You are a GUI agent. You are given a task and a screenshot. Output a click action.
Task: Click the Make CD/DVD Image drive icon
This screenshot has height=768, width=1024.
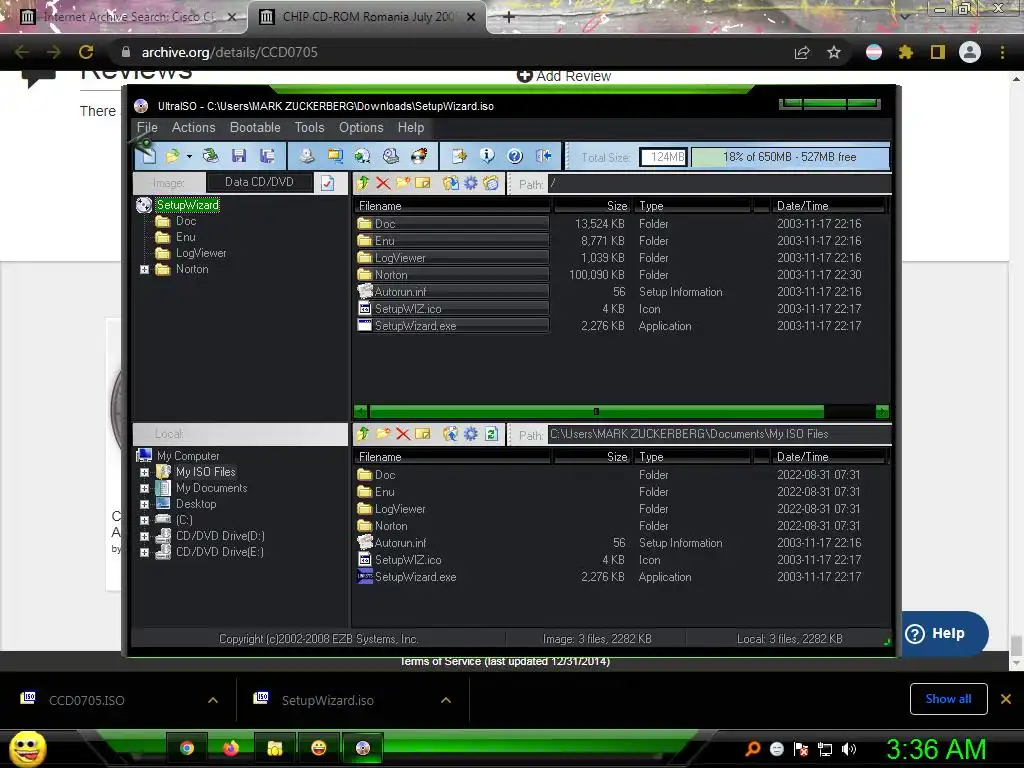[x=307, y=155]
